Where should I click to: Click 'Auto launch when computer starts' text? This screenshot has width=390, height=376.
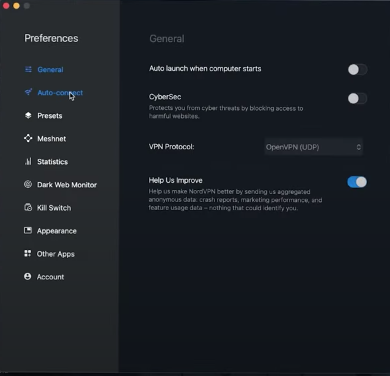205,69
